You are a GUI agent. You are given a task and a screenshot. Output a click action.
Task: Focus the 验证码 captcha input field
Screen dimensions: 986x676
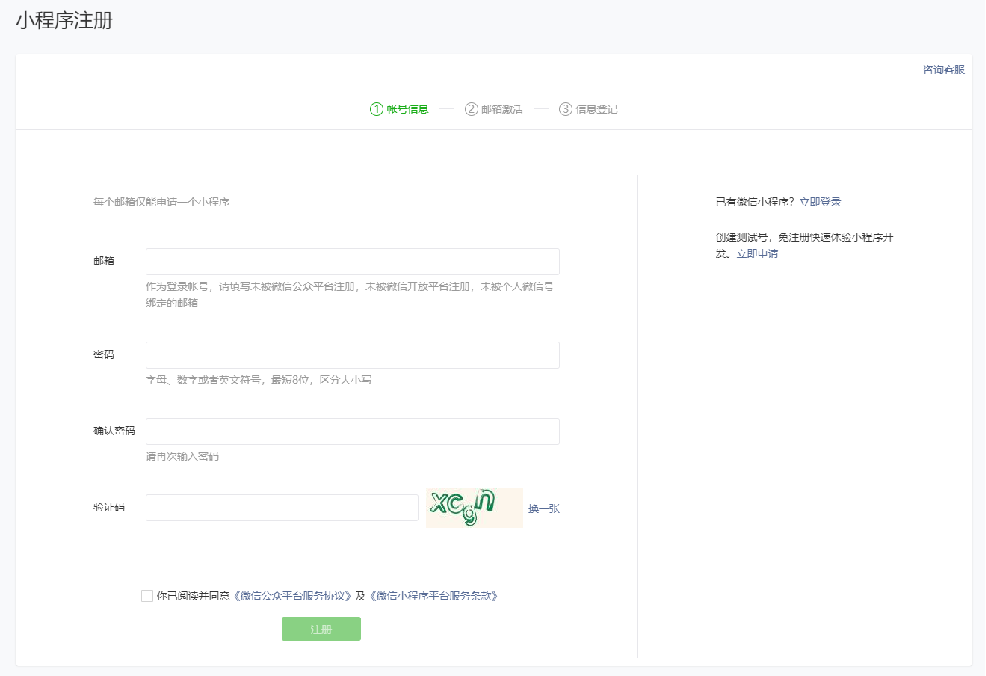point(282,508)
